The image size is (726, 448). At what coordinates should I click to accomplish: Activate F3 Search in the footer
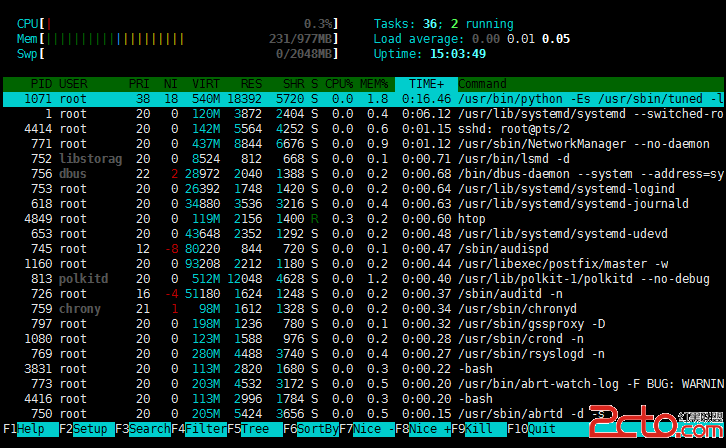(143, 429)
